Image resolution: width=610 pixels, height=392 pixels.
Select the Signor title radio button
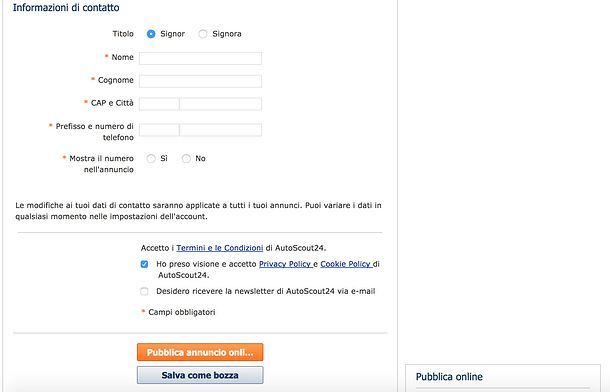coord(151,34)
